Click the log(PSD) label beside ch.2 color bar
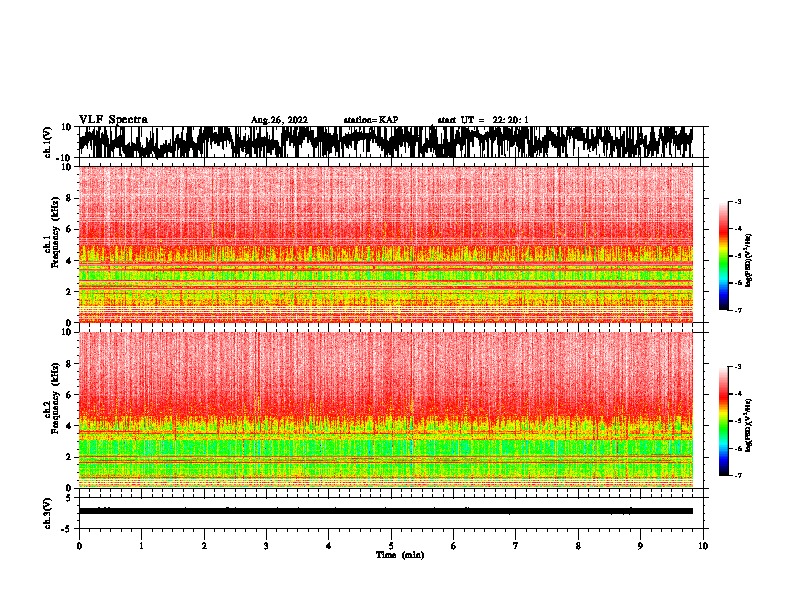 [748, 426]
